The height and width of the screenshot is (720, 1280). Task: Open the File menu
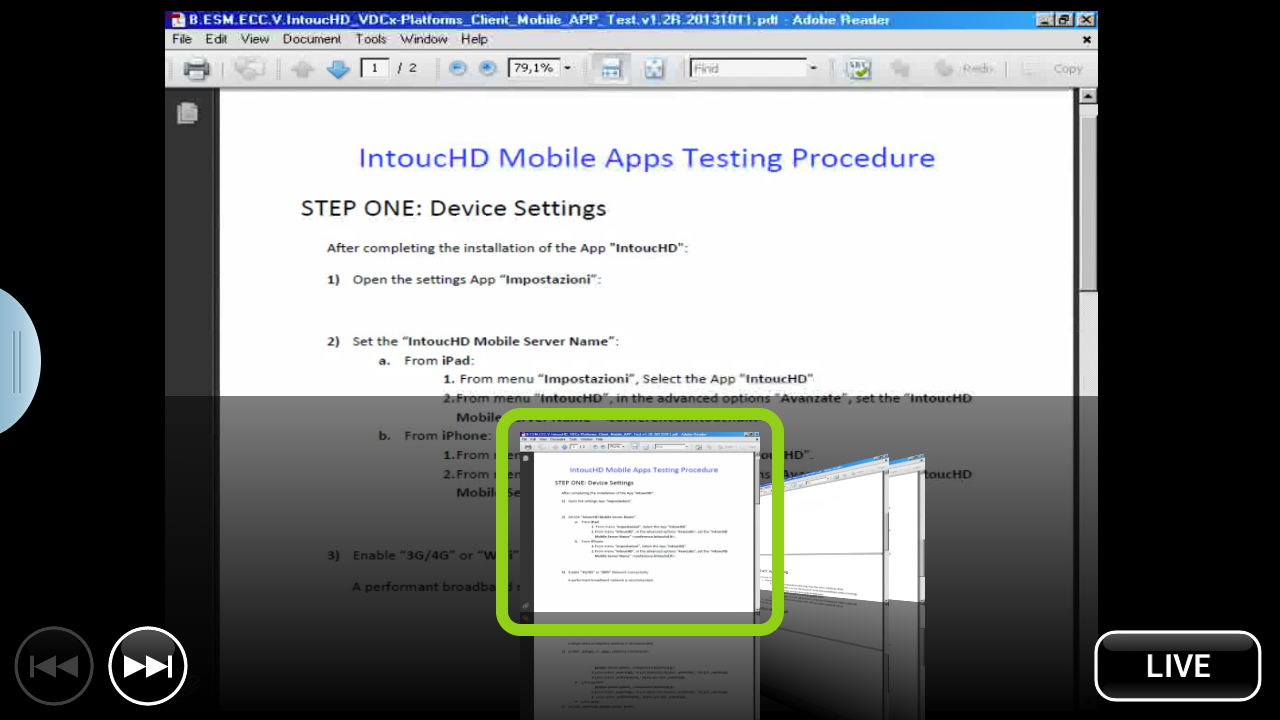click(182, 39)
